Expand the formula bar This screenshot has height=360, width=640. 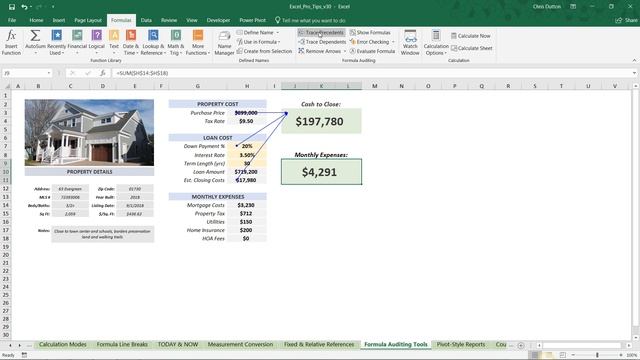(x=634, y=73)
